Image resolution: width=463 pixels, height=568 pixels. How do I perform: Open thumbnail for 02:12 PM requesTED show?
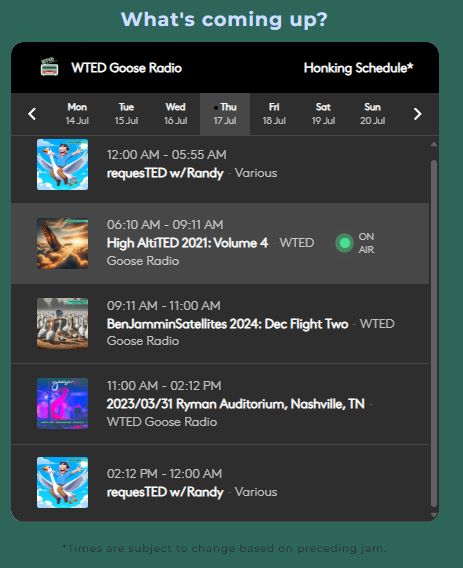click(x=62, y=483)
